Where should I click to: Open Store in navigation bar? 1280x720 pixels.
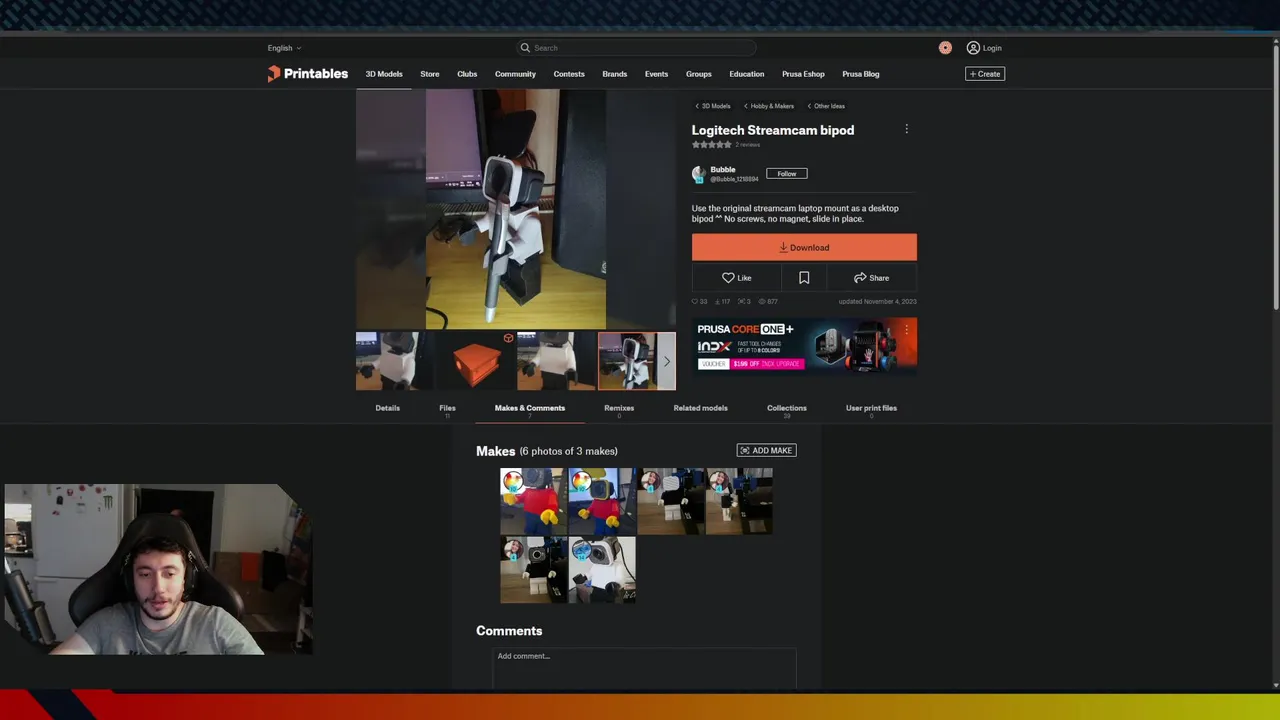(430, 74)
